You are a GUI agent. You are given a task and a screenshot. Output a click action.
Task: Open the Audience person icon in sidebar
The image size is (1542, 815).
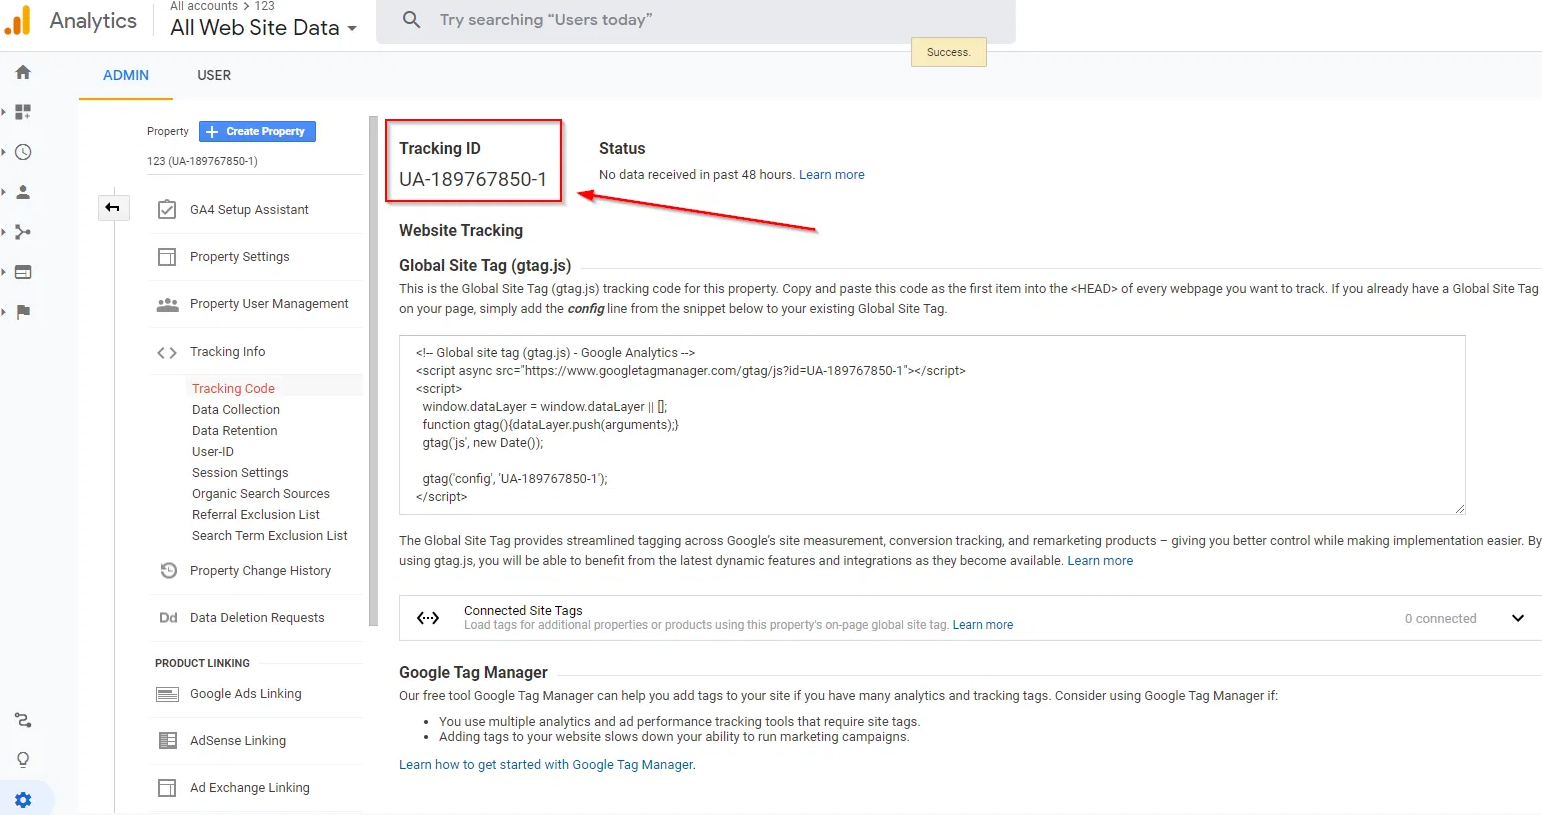pos(22,192)
